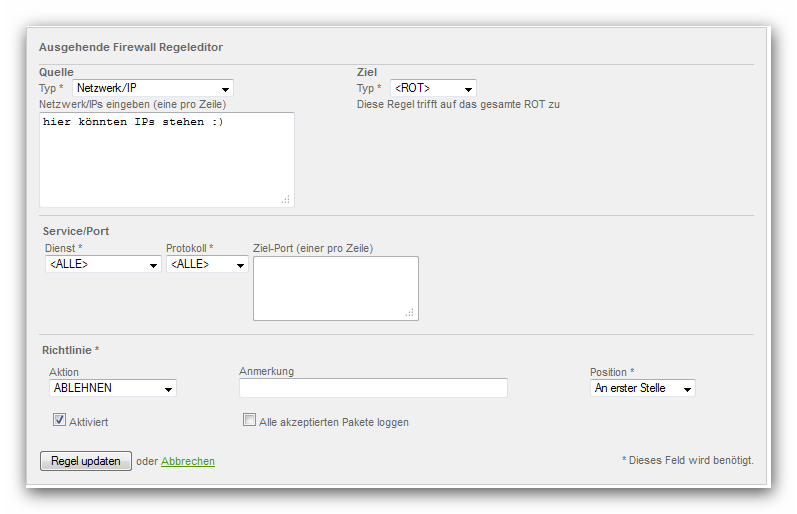Click the Ausgehende Firewall Regeleditor heading
797x514 pixels.
coord(130,46)
